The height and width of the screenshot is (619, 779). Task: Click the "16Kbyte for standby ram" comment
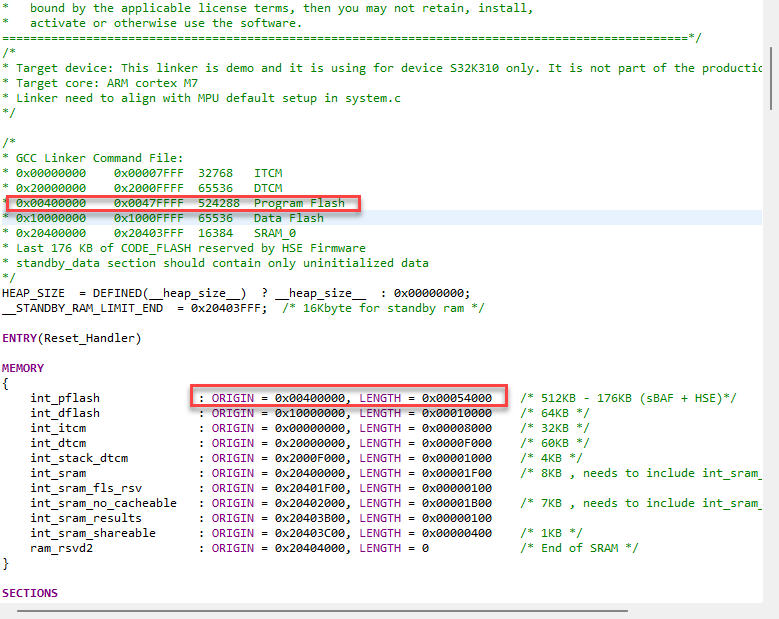383,309
